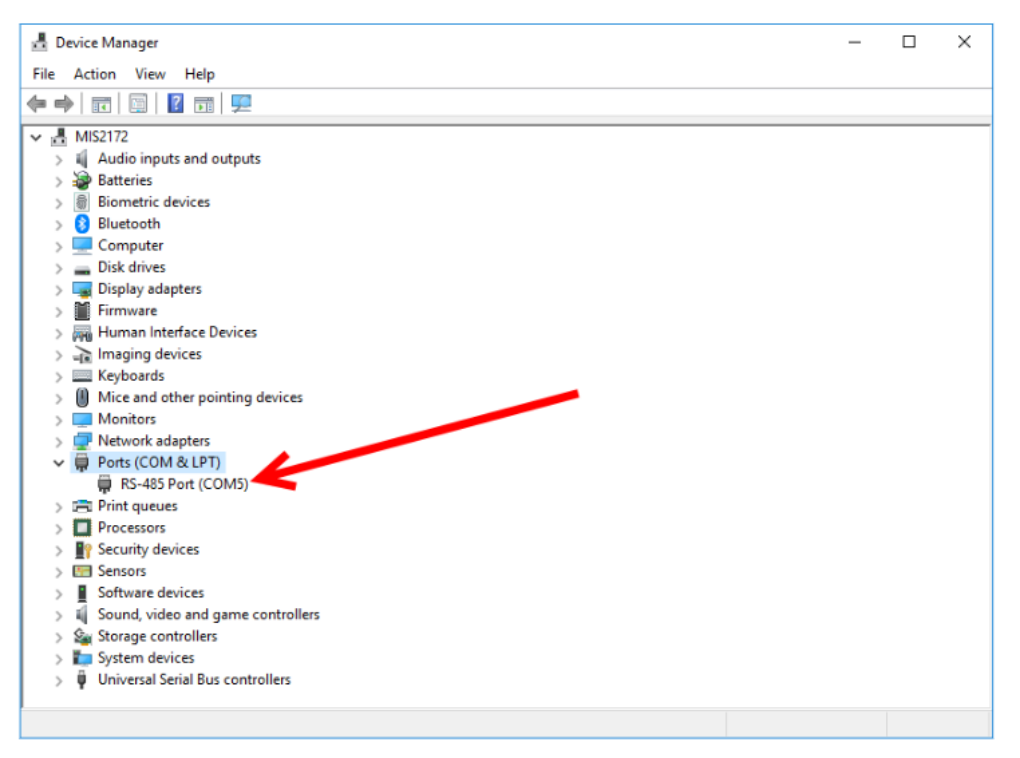Click the Print queues printer icon
Screen dimensions: 1020x758
(x=83, y=506)
